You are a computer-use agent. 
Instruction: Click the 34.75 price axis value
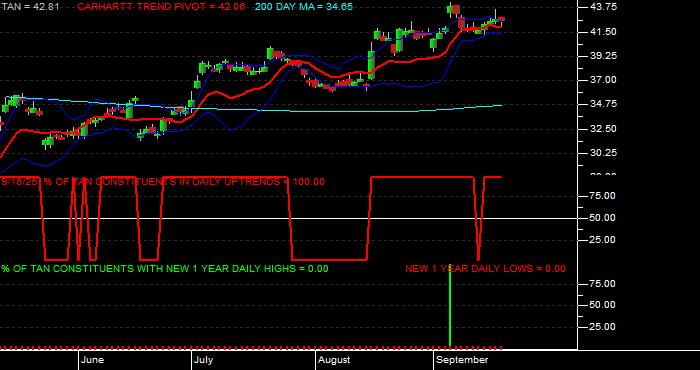tap(603, 104)
